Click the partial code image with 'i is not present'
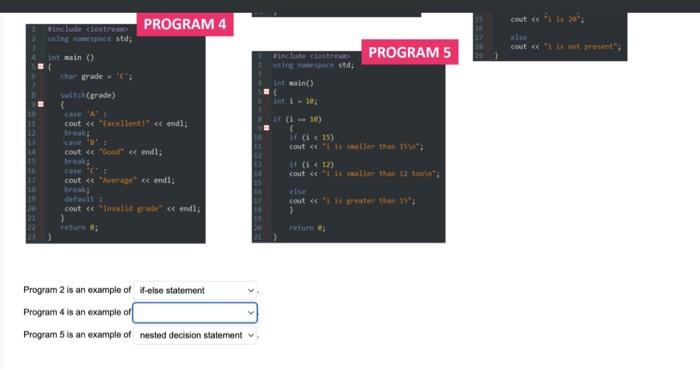 pyautogui.click(x=550, y=37)
